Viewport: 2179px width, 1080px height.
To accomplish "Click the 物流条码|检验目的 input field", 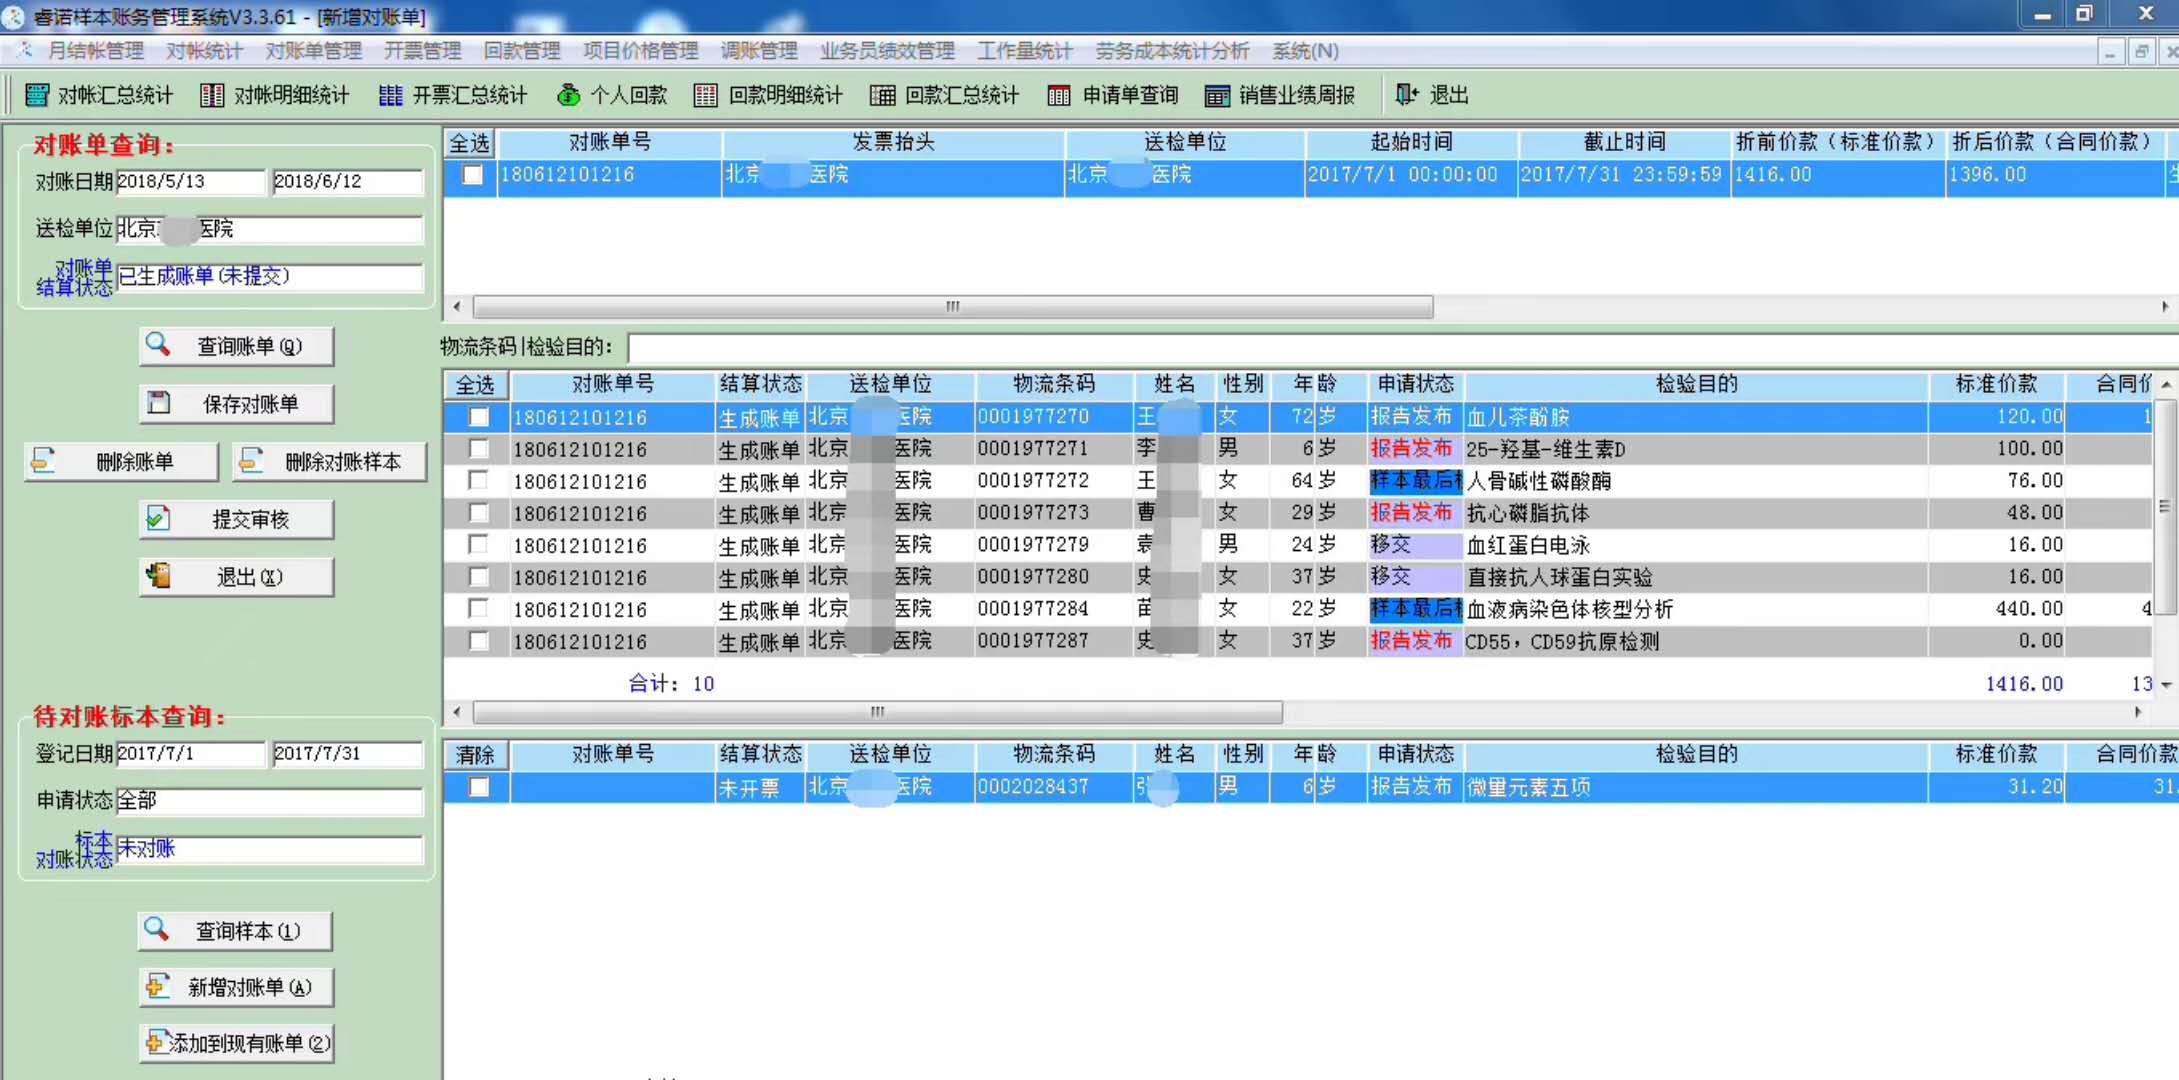I will point(1400,347).
